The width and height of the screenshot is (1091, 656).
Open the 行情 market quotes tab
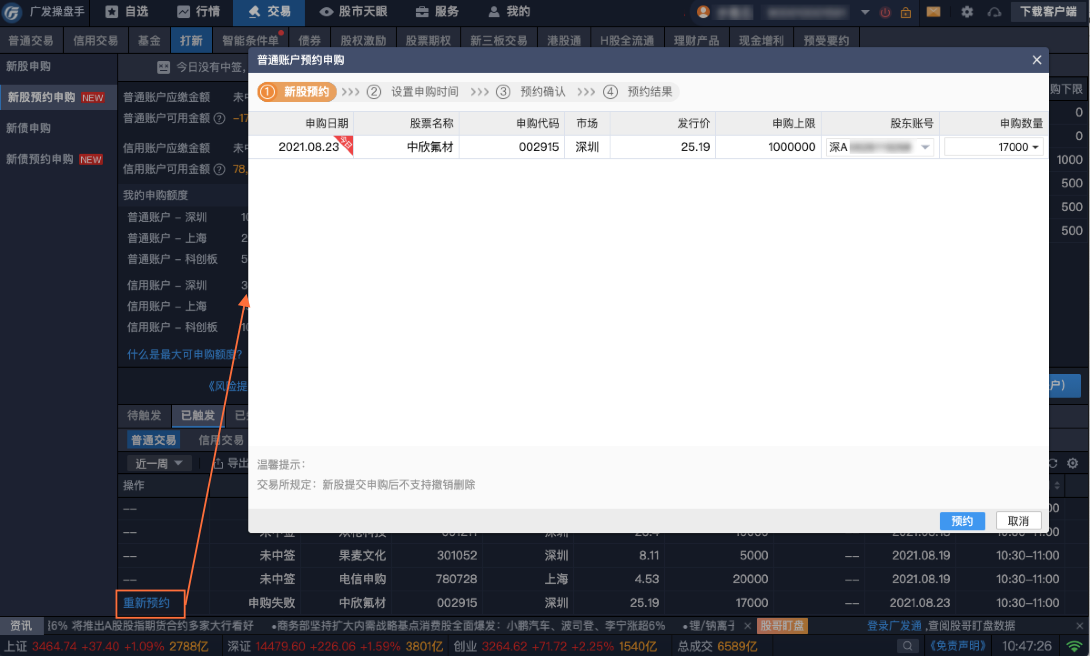pyautogui.click(x=198, y=12)
